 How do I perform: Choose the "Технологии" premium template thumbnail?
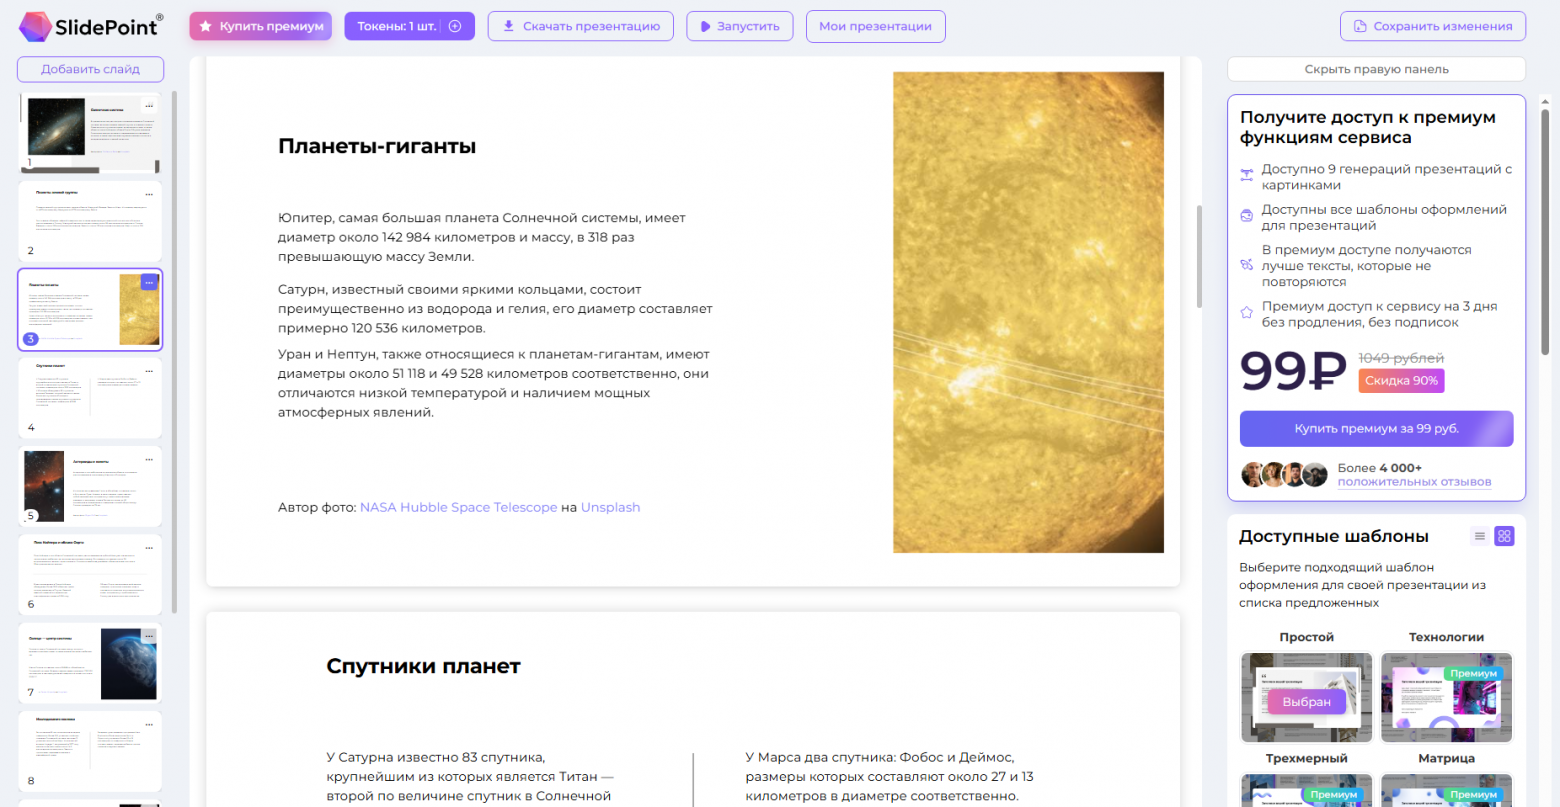pos(1447,698)
